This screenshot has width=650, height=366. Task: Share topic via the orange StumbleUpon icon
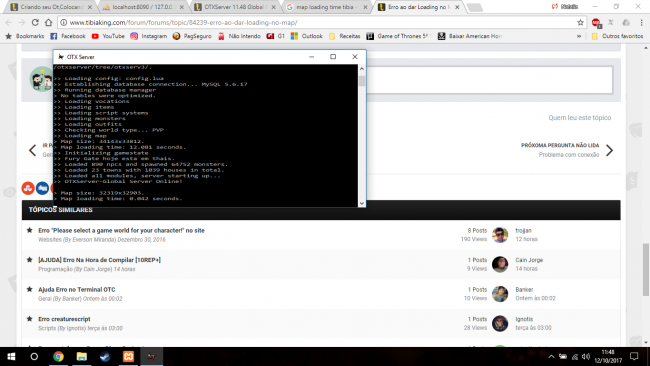pyautogui.click(x=28, y=188)
